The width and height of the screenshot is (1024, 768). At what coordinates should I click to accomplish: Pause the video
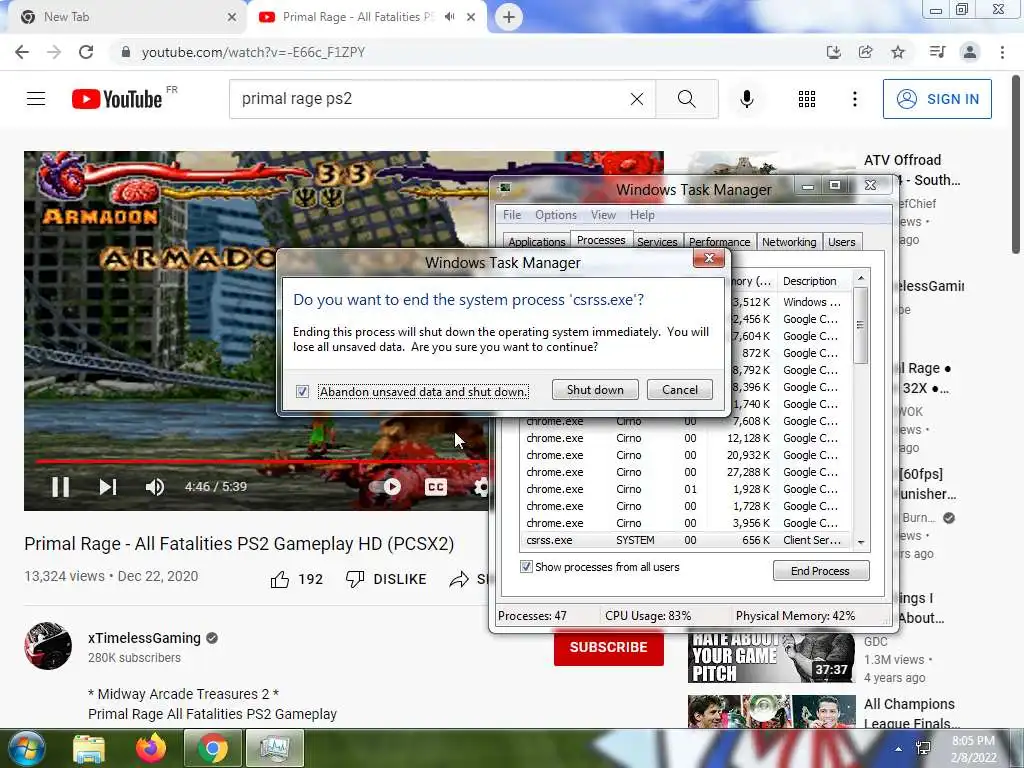coord(60,487)
